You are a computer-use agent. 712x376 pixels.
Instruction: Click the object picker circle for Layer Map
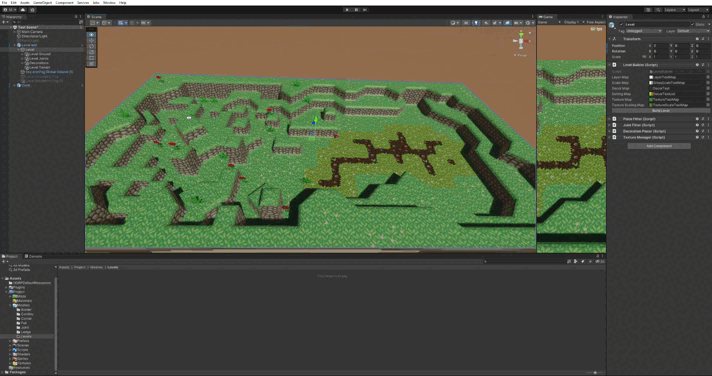(x=707, y=77)
